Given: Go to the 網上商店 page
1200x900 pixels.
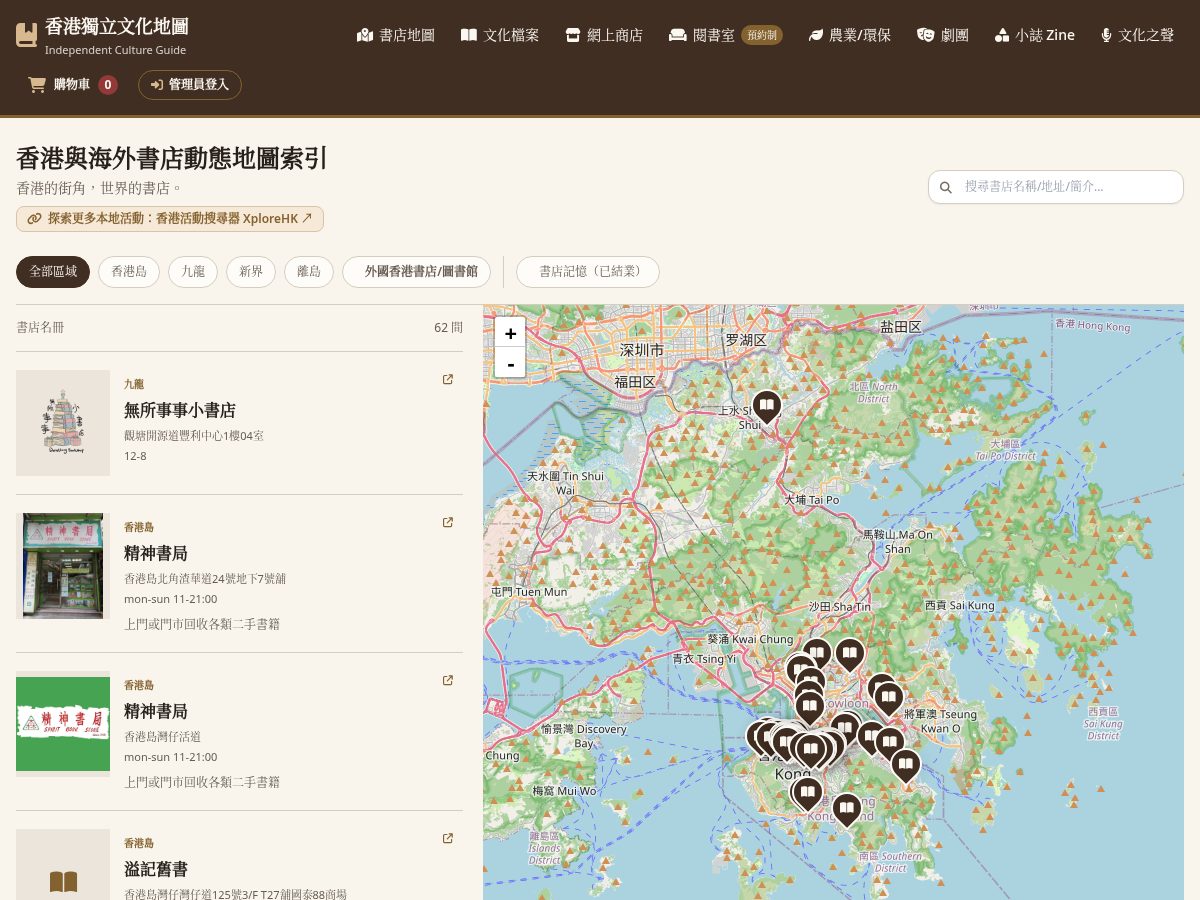Looking at the screenshot, I should (604, 35).
